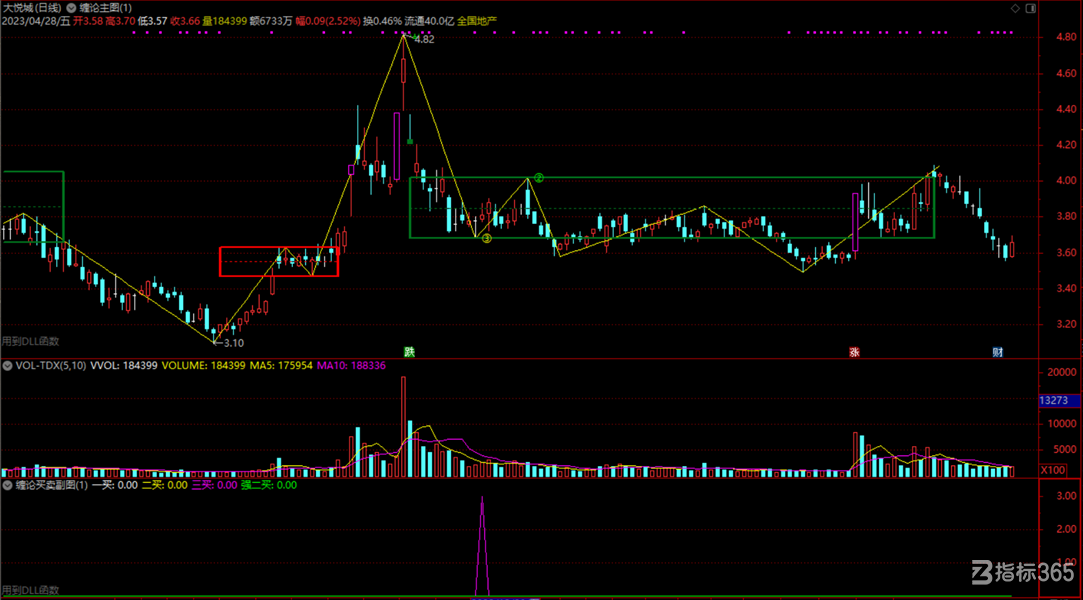
Task: Click the date 2023/04/28/五
Action: point(36,21)
